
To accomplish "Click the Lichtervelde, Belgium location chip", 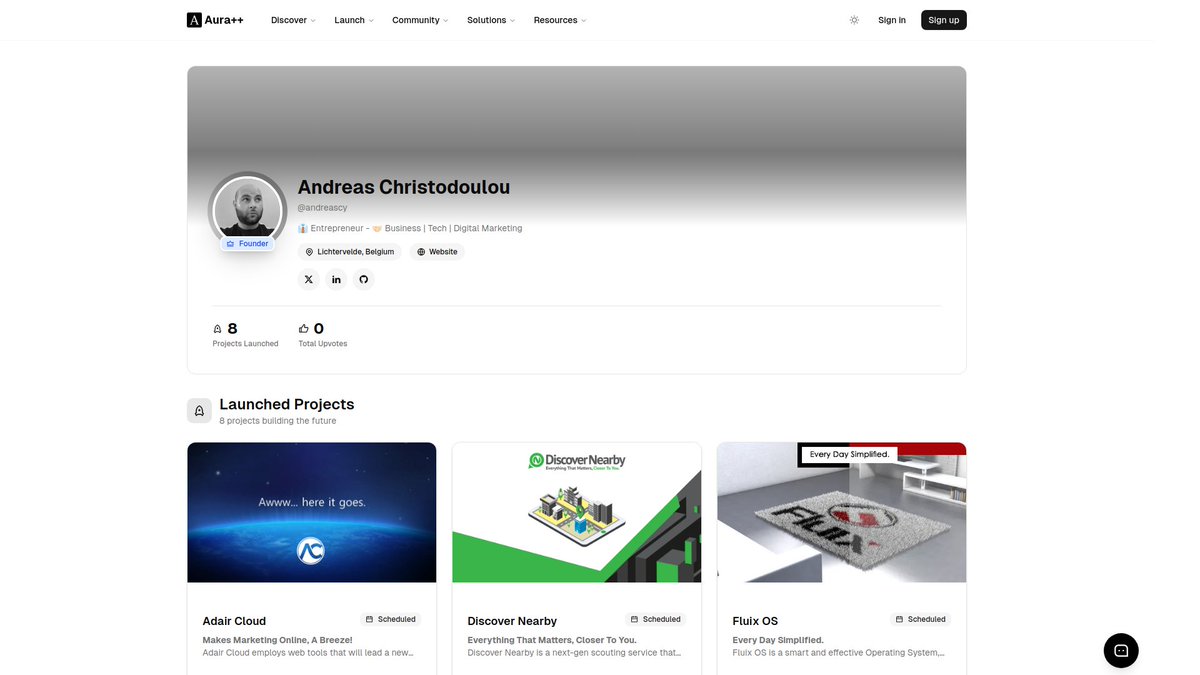I will (350, 252).
